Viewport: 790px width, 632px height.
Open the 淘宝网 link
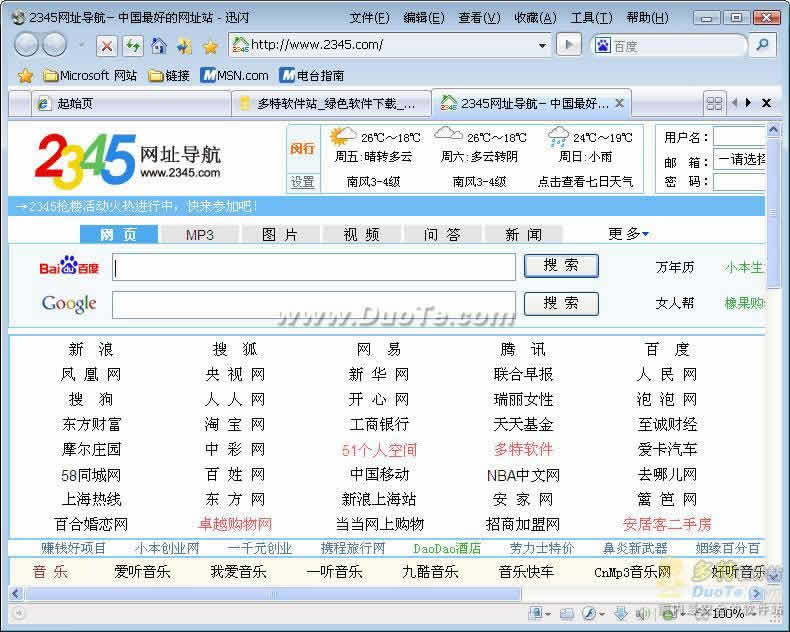(x=235, y=424)
